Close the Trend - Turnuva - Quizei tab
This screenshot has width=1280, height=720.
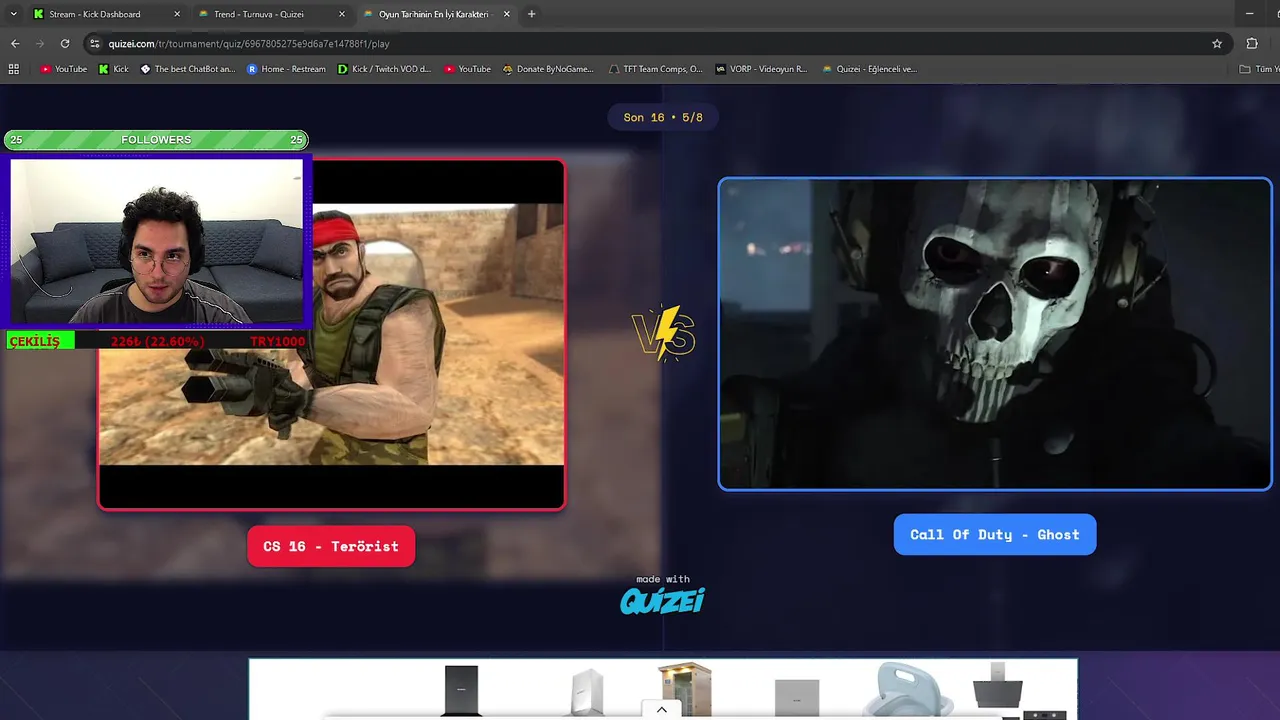point(342,14)
